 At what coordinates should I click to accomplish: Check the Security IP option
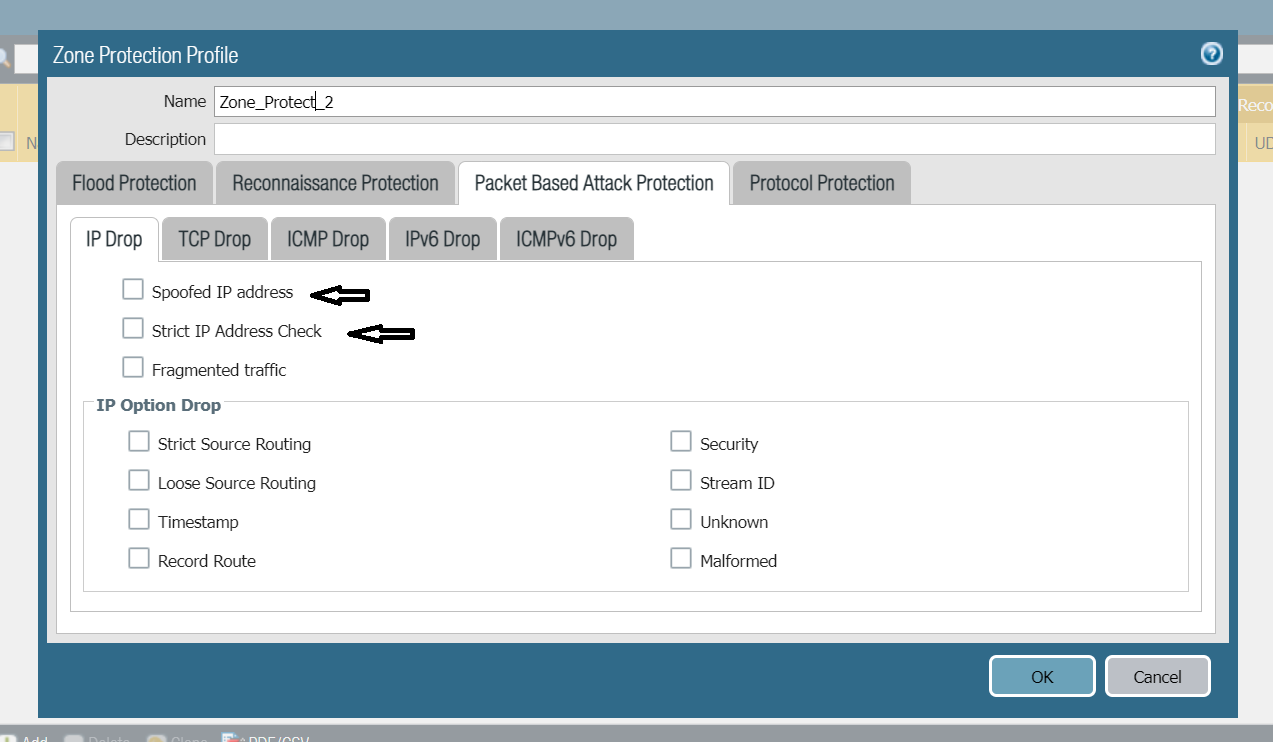point(681,440)
